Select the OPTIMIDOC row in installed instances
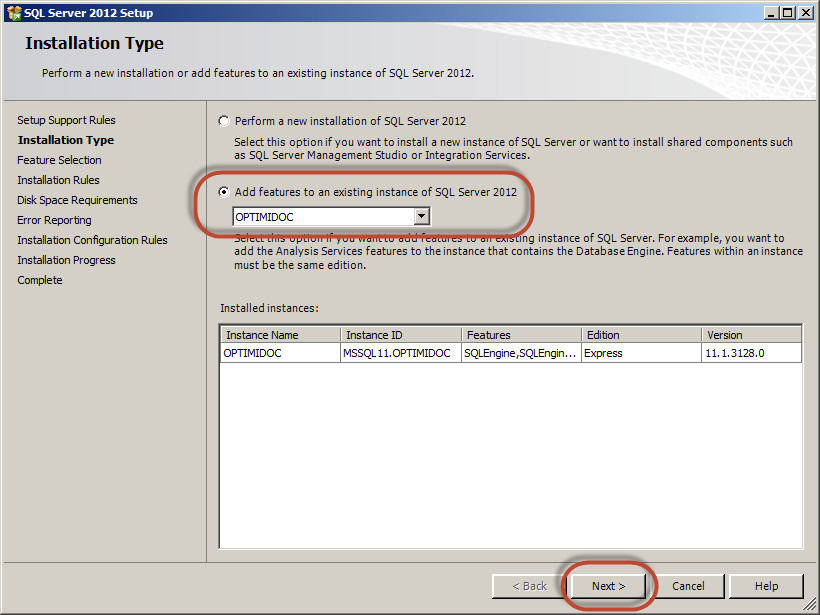The width and height of the screenshot is (820, 615). pyautogui.click(x=260, y=353)
